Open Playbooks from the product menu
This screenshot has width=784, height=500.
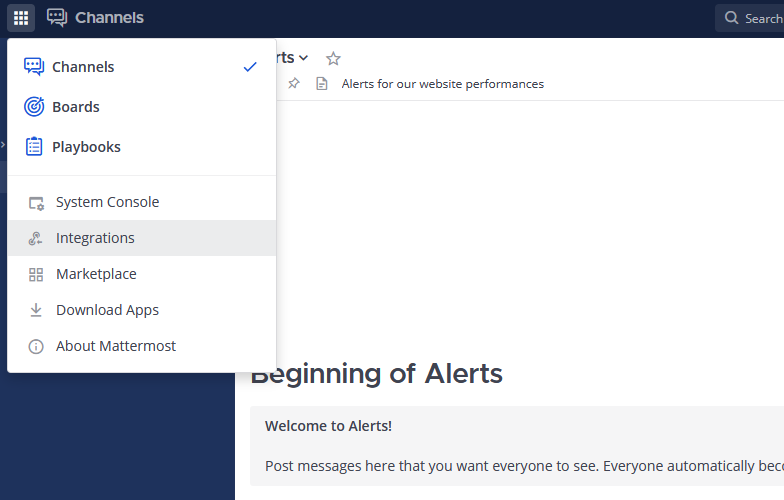(142, 146)
